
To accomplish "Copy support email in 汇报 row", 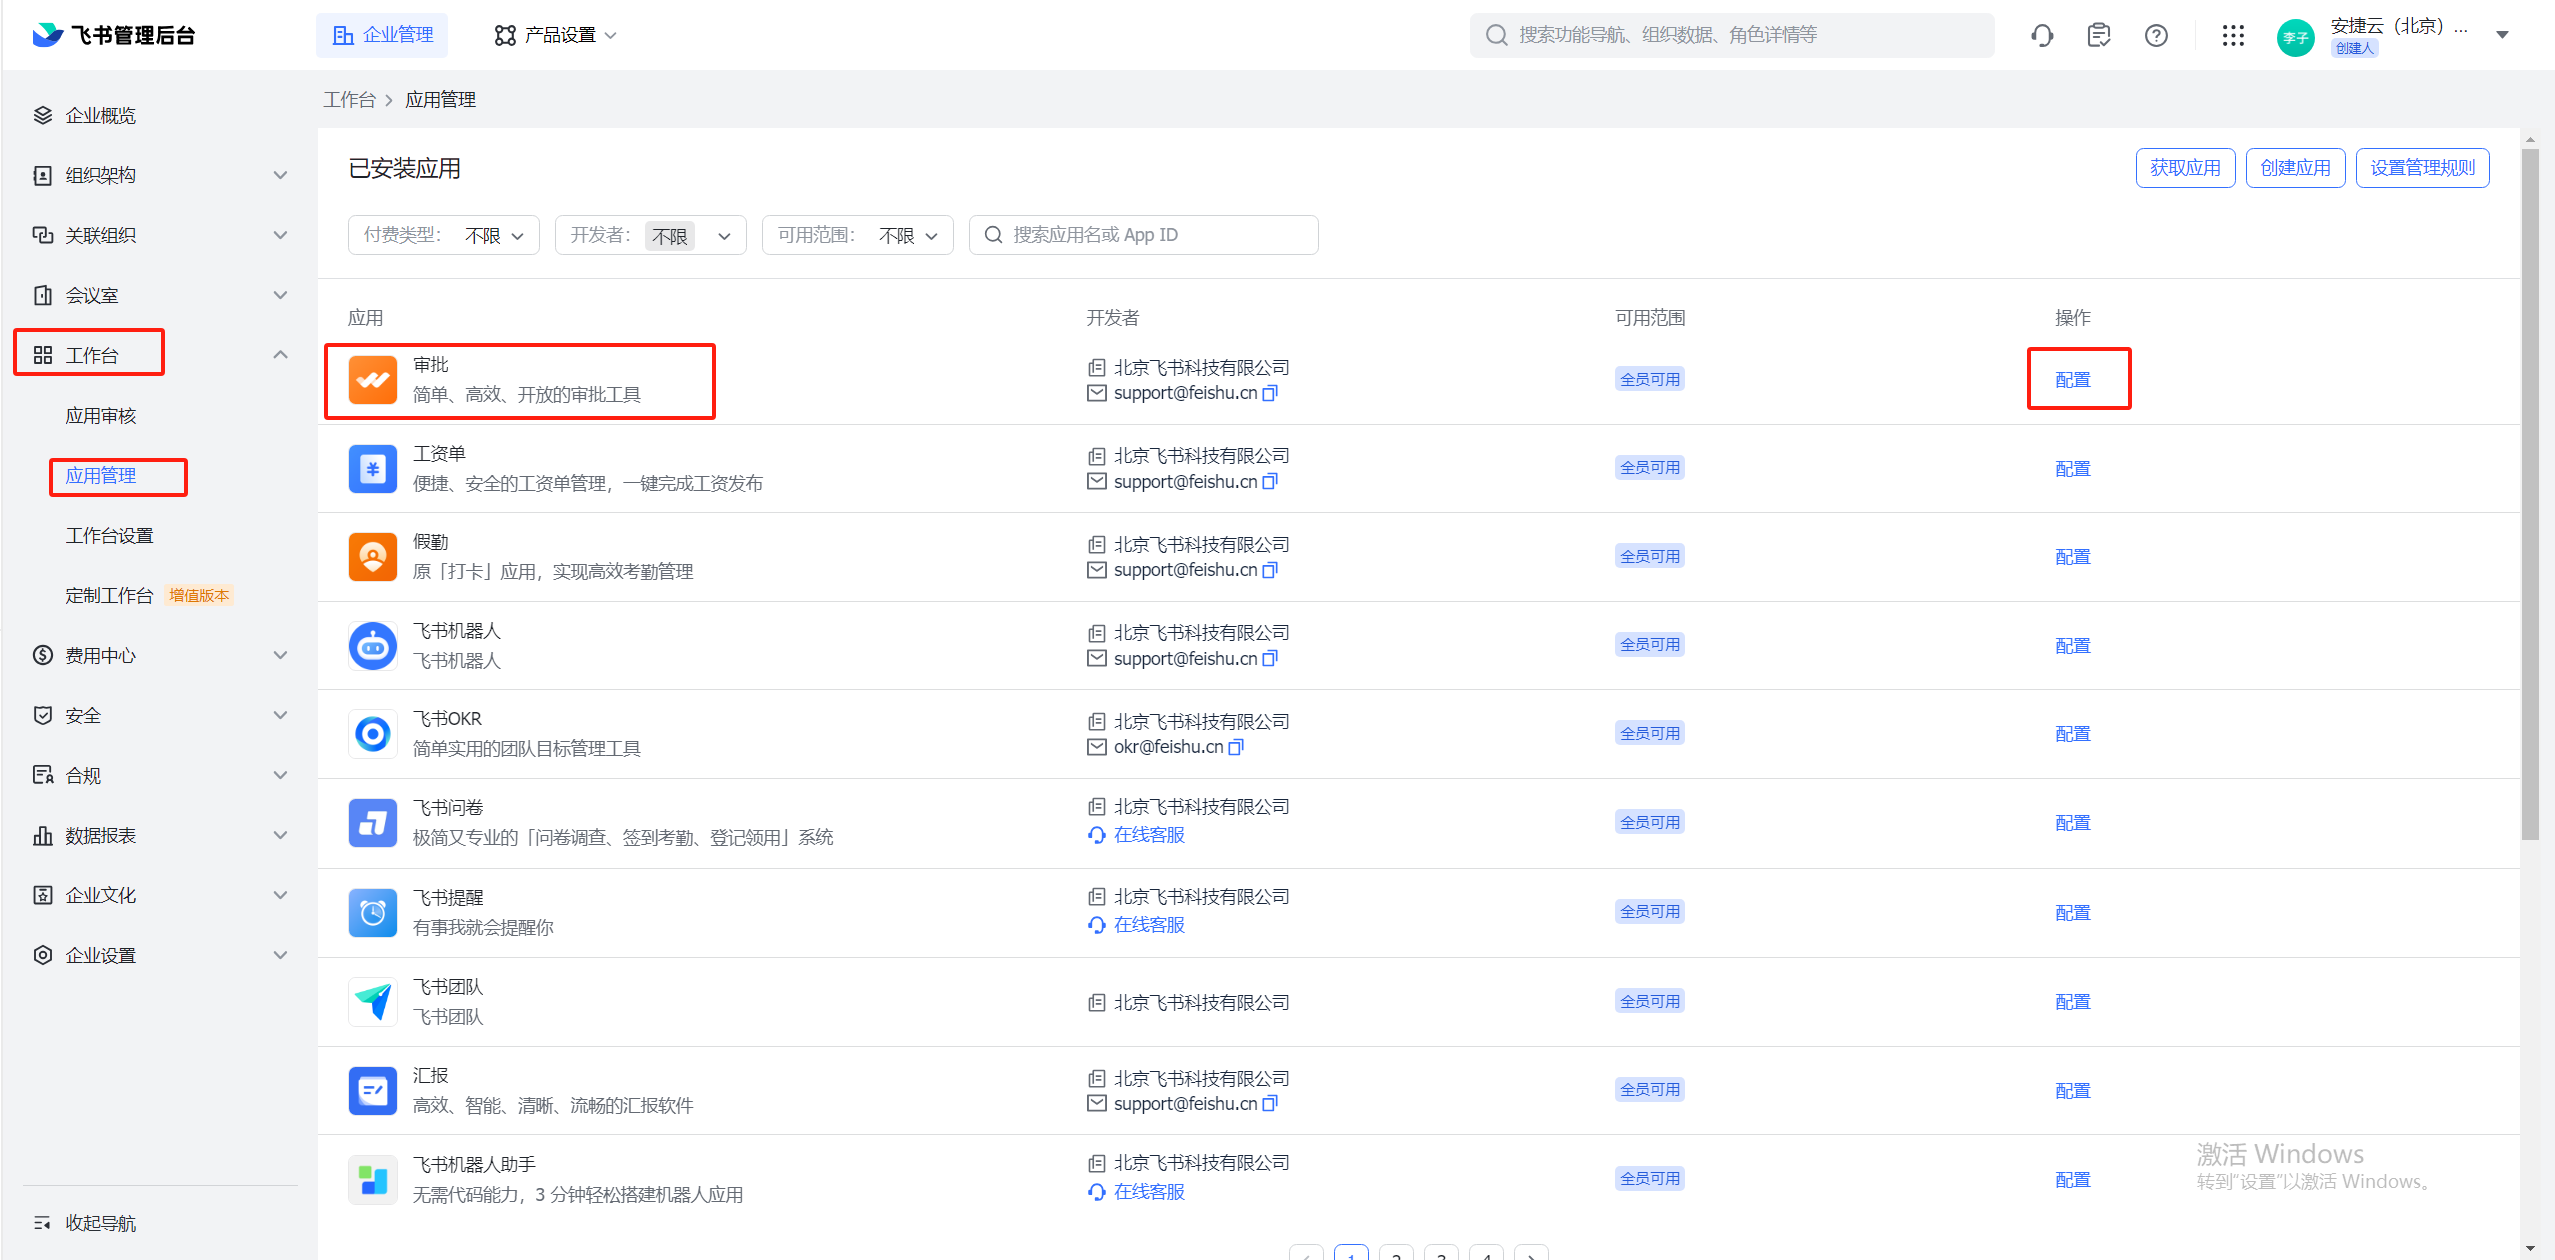I will click(x=1270, y=1104).
